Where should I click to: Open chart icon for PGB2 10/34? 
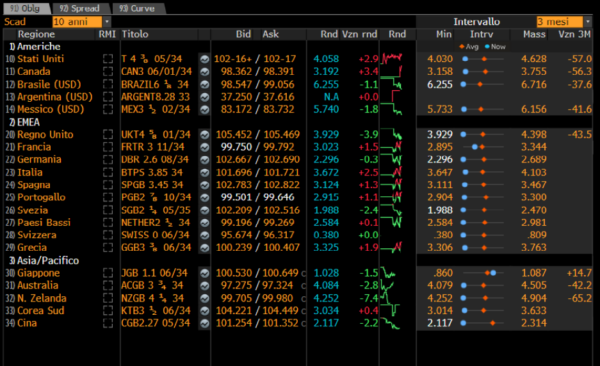click(x=205, y=198)
